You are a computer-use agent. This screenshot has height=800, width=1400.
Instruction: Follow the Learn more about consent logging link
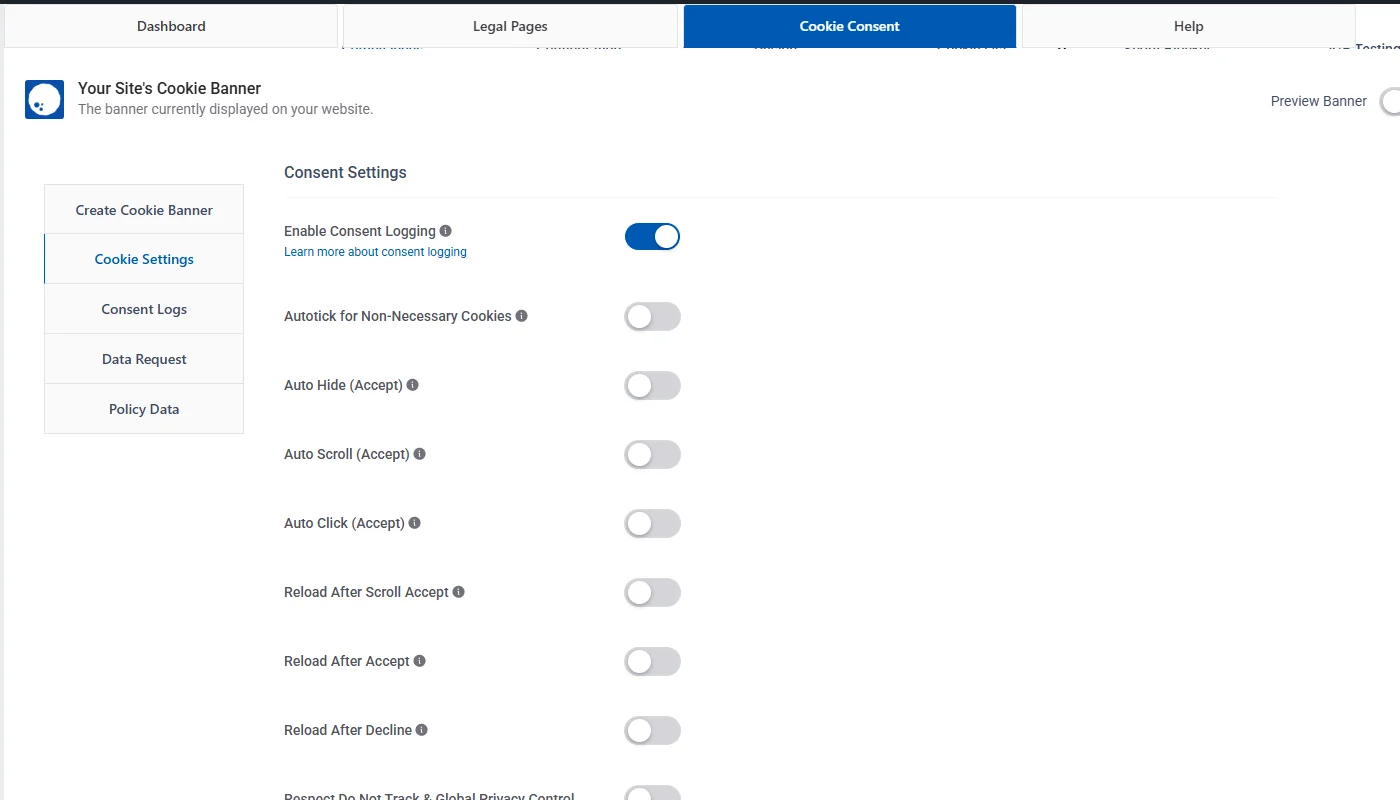coord(374,251)
